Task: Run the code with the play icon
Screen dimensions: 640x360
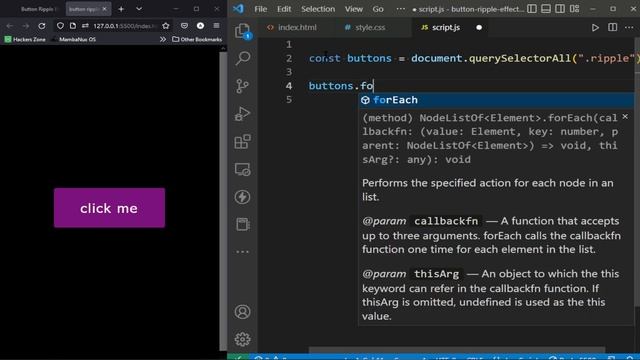Action: 595,27
